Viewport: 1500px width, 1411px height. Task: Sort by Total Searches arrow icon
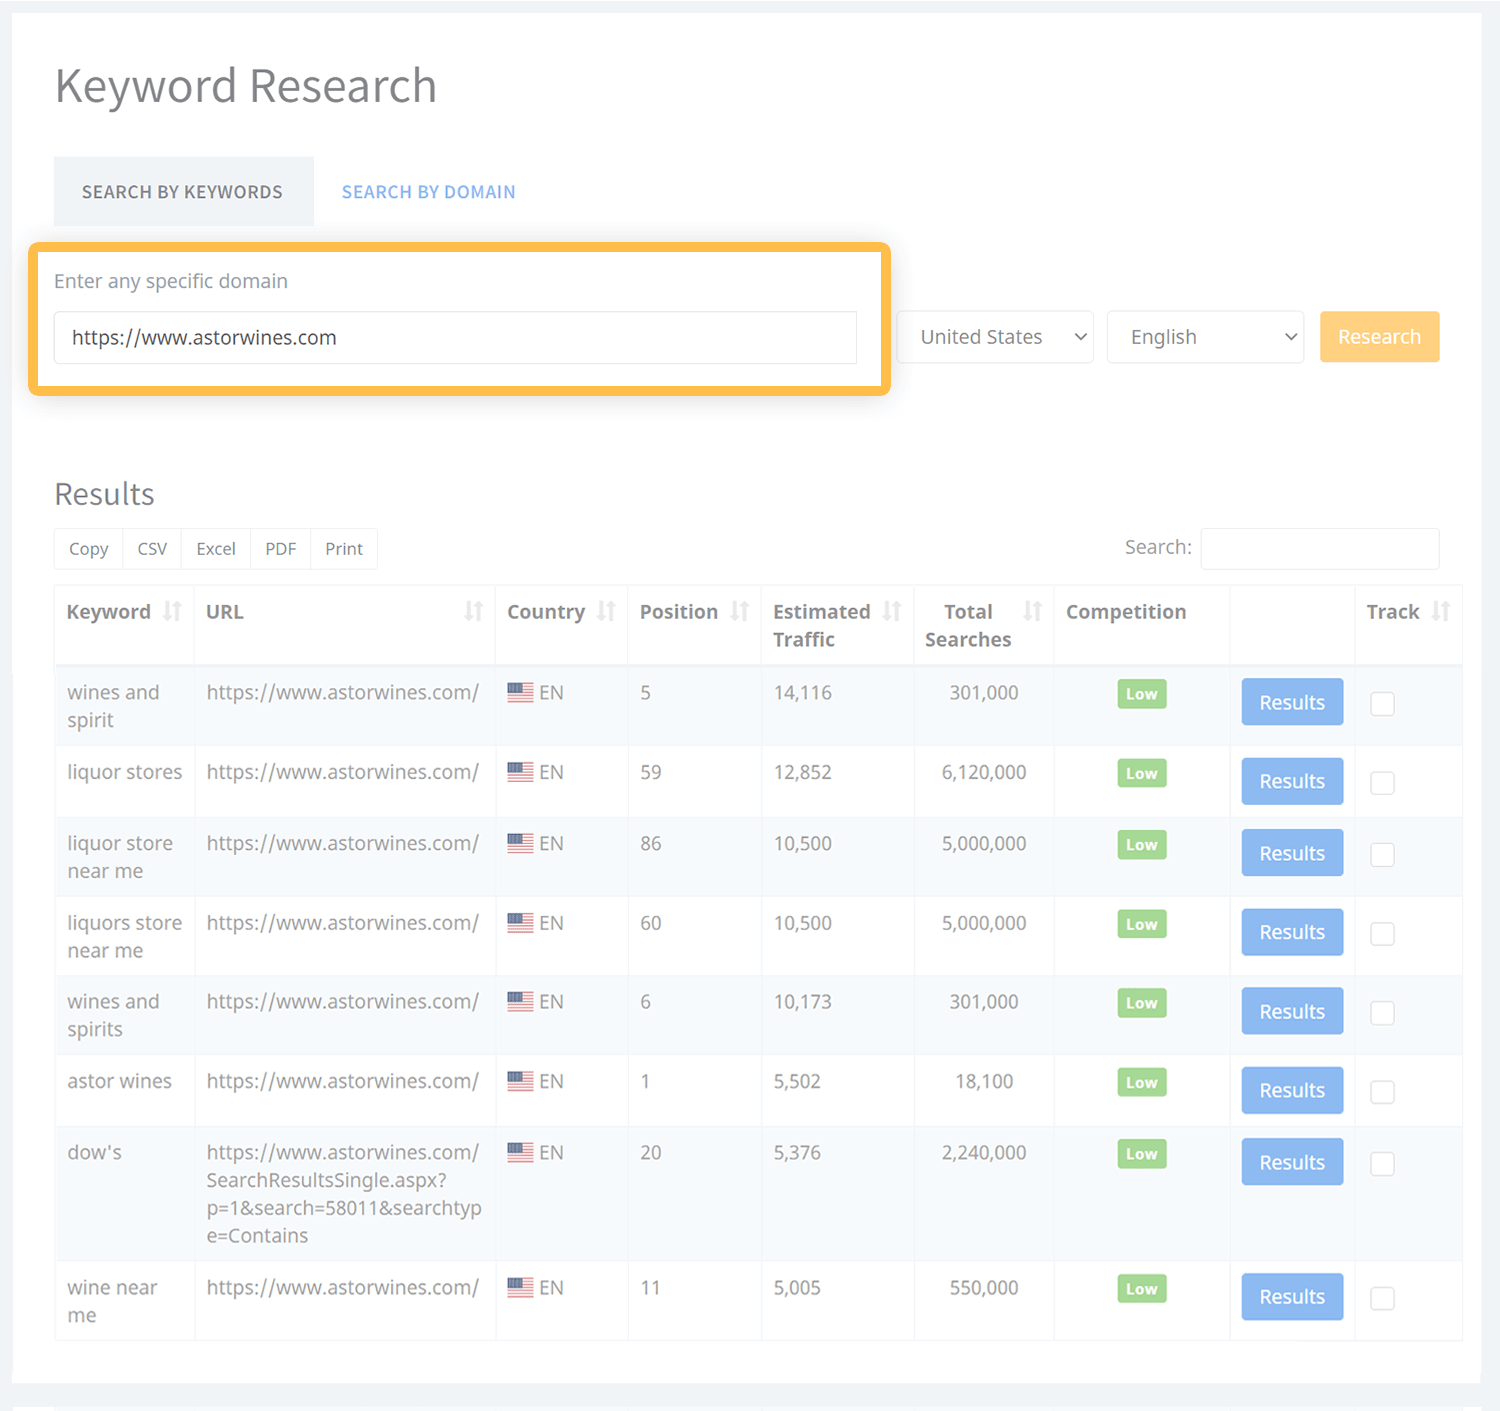click(1033, 611)
